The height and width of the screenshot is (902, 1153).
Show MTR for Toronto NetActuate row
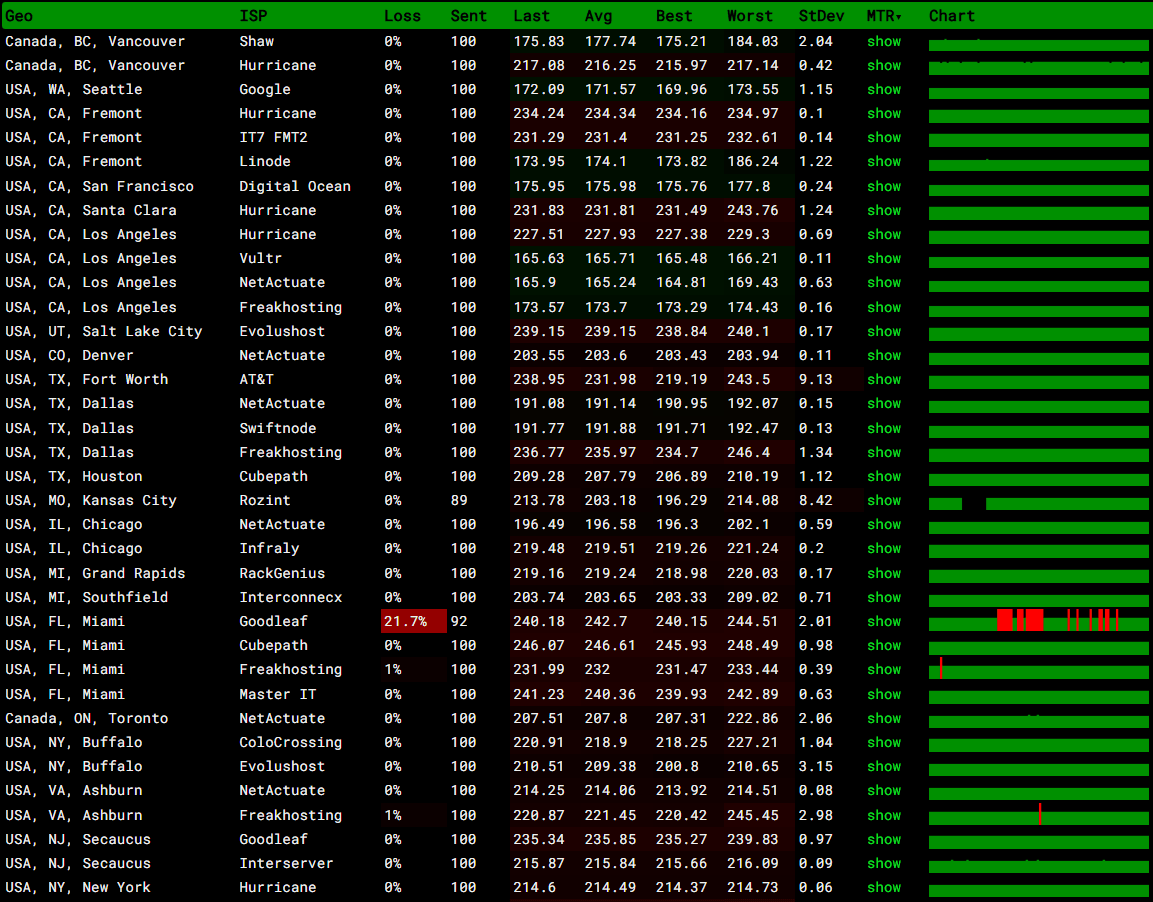[884, 719]
